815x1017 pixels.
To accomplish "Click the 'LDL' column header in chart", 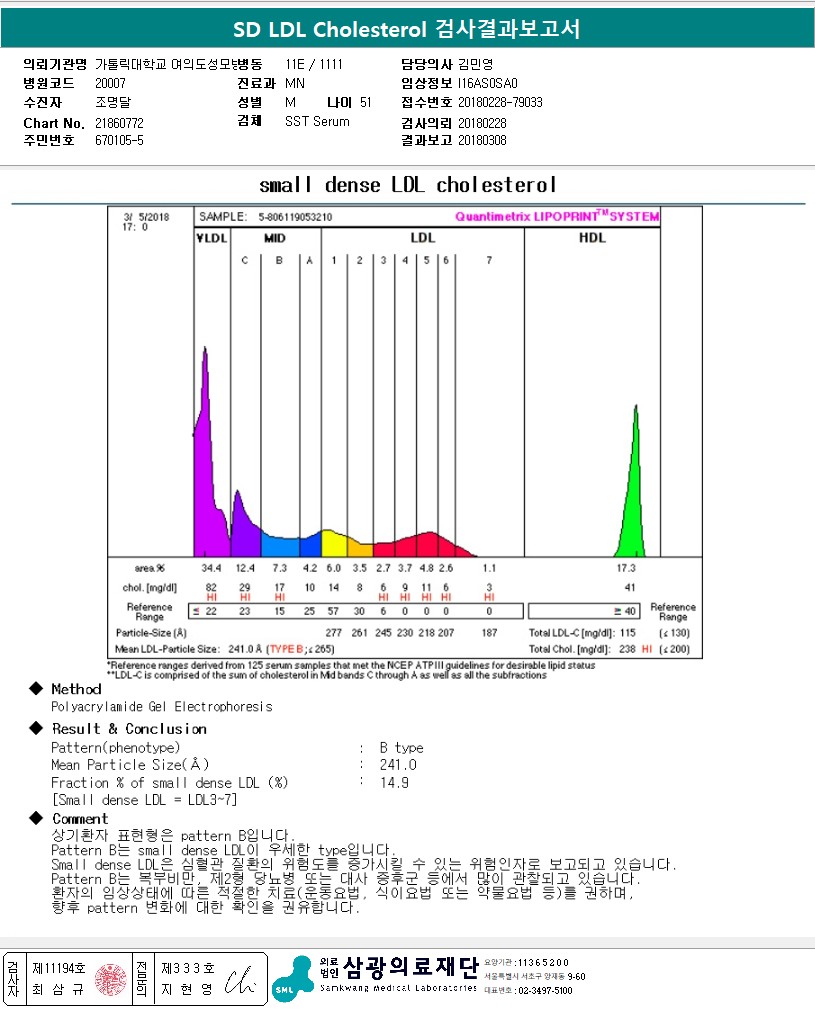I will [423, 238].
